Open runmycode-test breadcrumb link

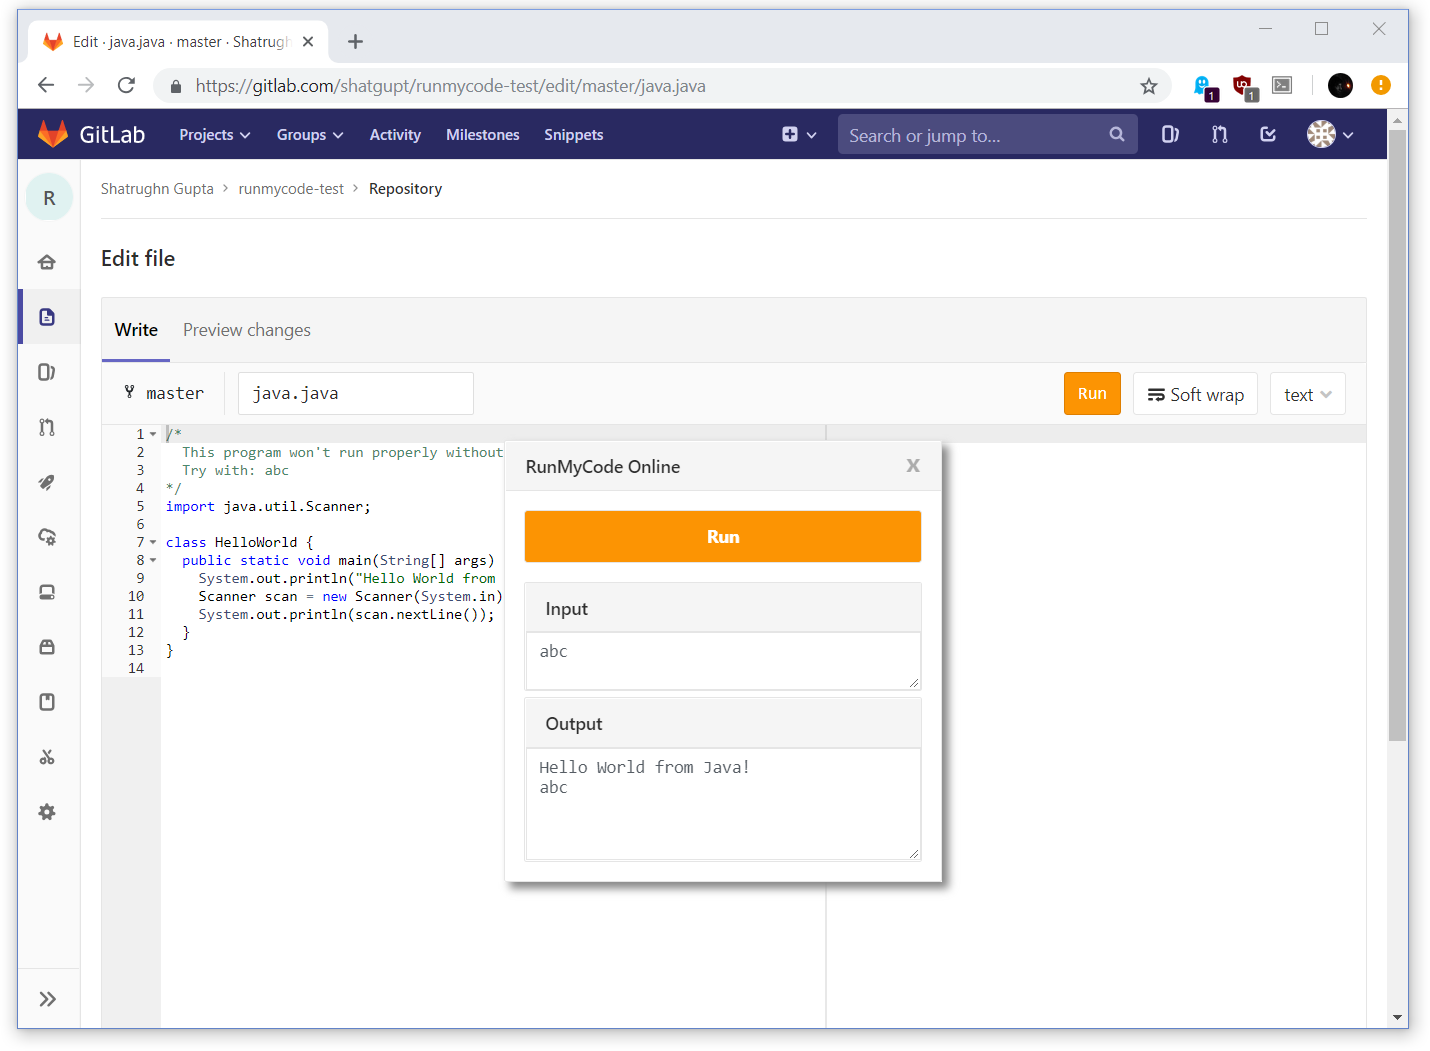[291, 188]
